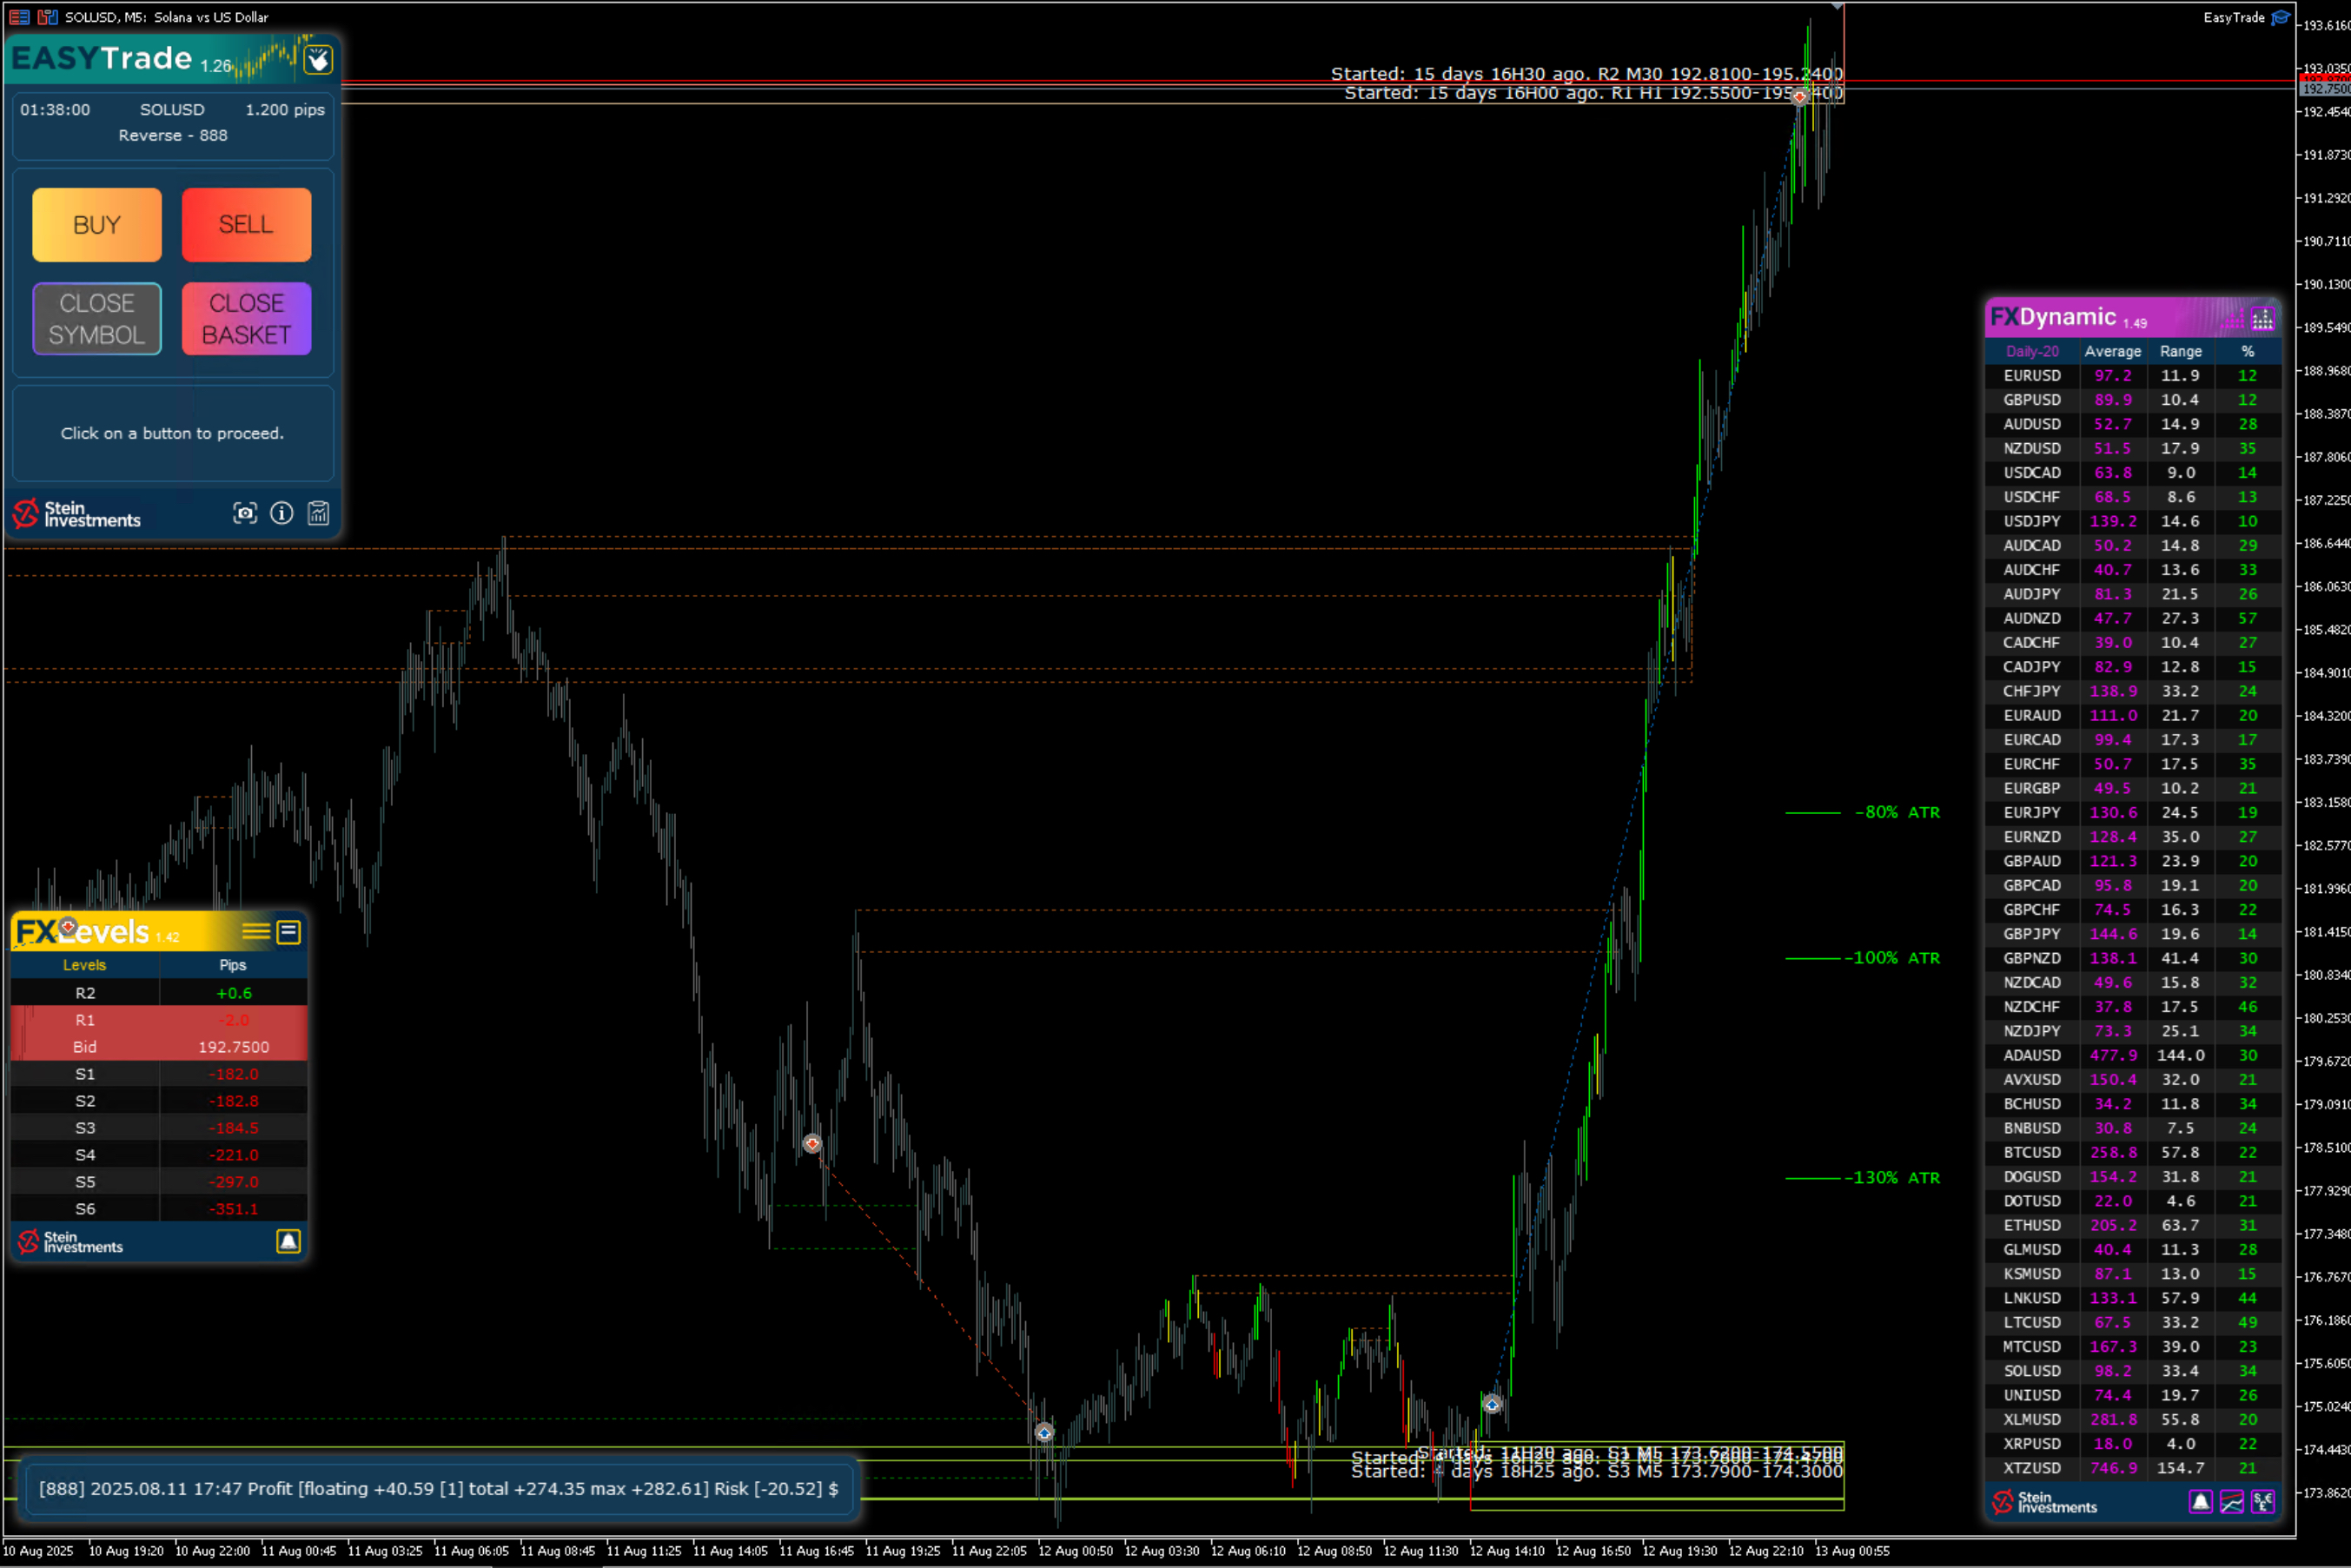Select the SOLUSD row in FXDynamic
Viewport: 2351px width, 1568px height.
pos(2031,1371)
